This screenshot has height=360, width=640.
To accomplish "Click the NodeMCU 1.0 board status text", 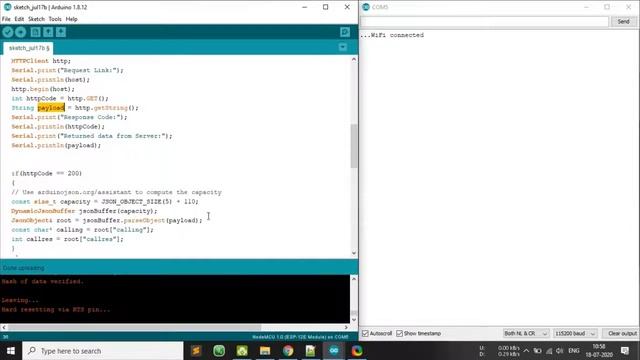I will 300,337.
